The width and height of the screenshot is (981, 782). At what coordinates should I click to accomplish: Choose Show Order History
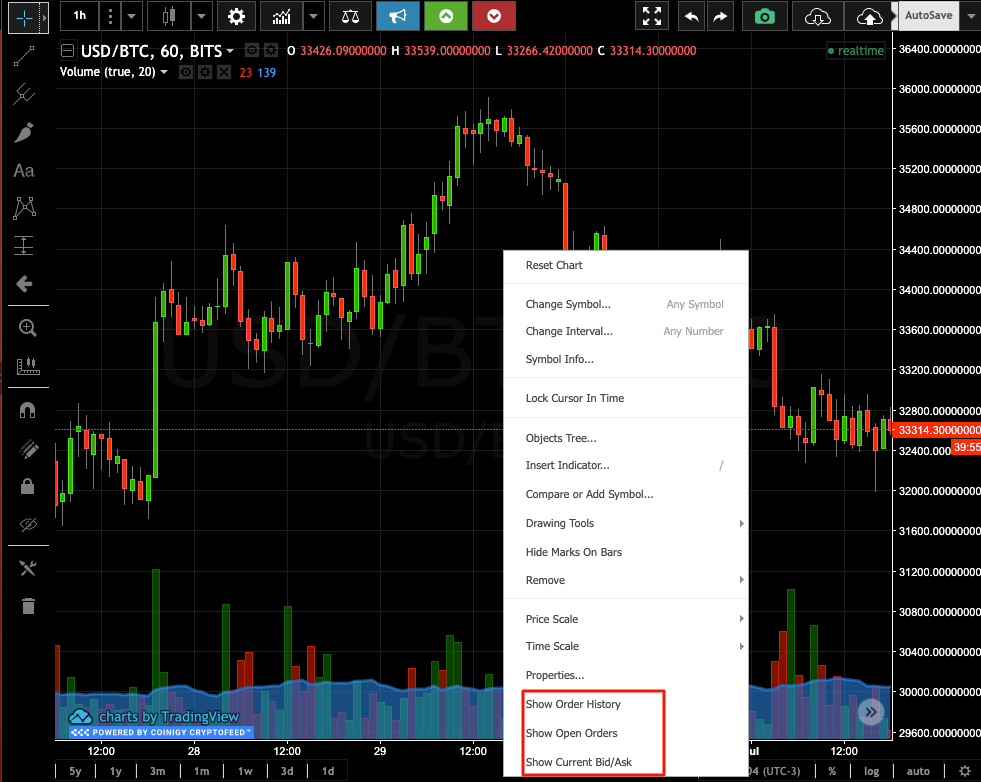click(626, 704)
